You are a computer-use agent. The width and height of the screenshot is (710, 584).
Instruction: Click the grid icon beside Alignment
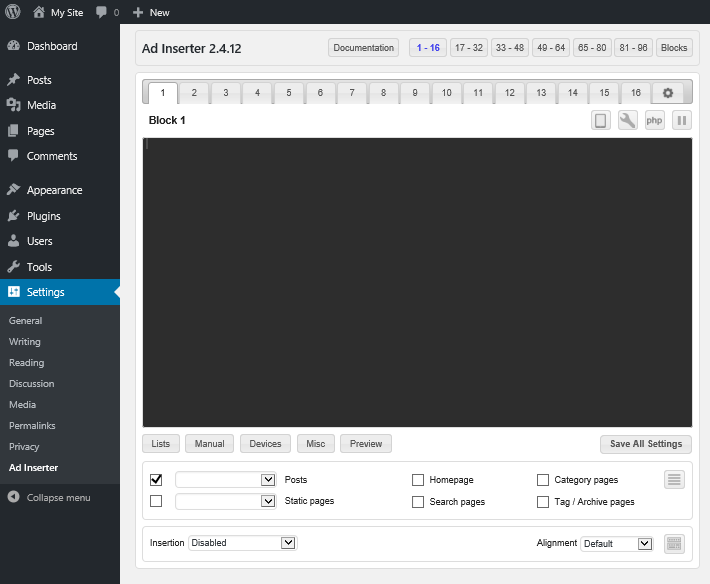[675, 543]
